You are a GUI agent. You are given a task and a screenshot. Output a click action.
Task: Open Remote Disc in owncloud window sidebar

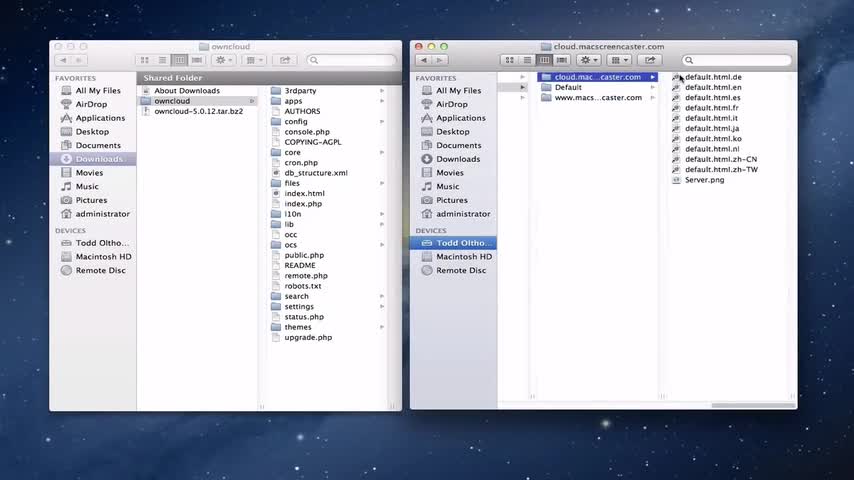pyautogui.click(x=93, y=270)
